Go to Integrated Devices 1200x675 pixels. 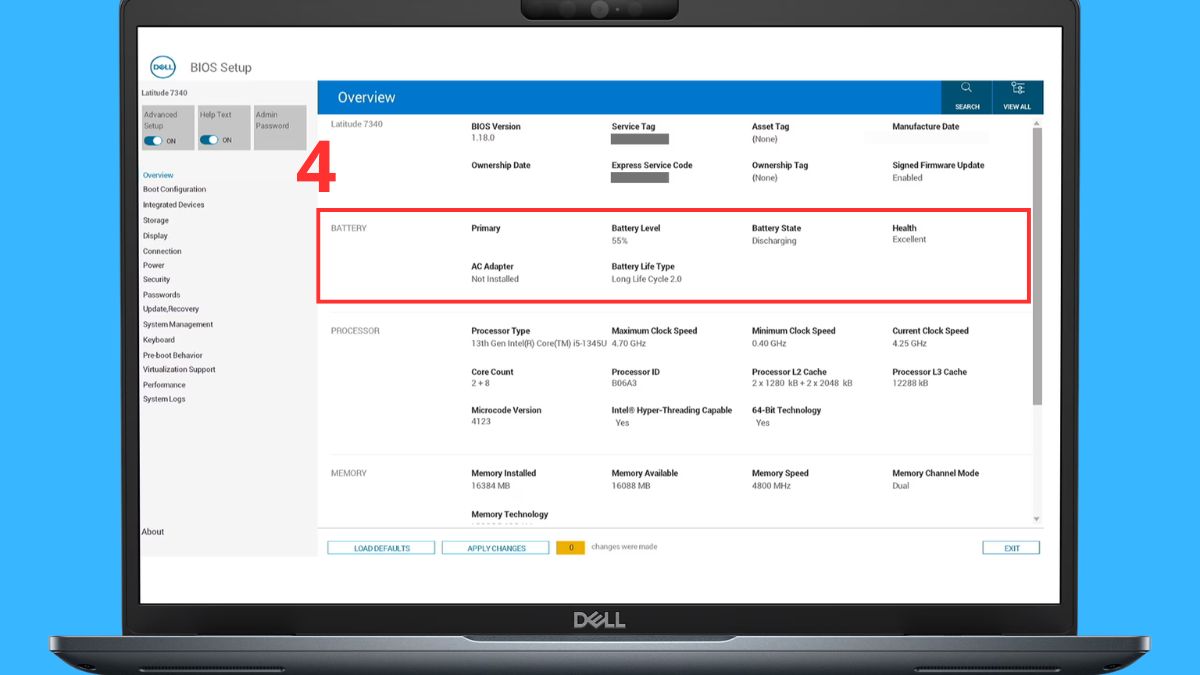pyautogui.click(x=173, y=205)
